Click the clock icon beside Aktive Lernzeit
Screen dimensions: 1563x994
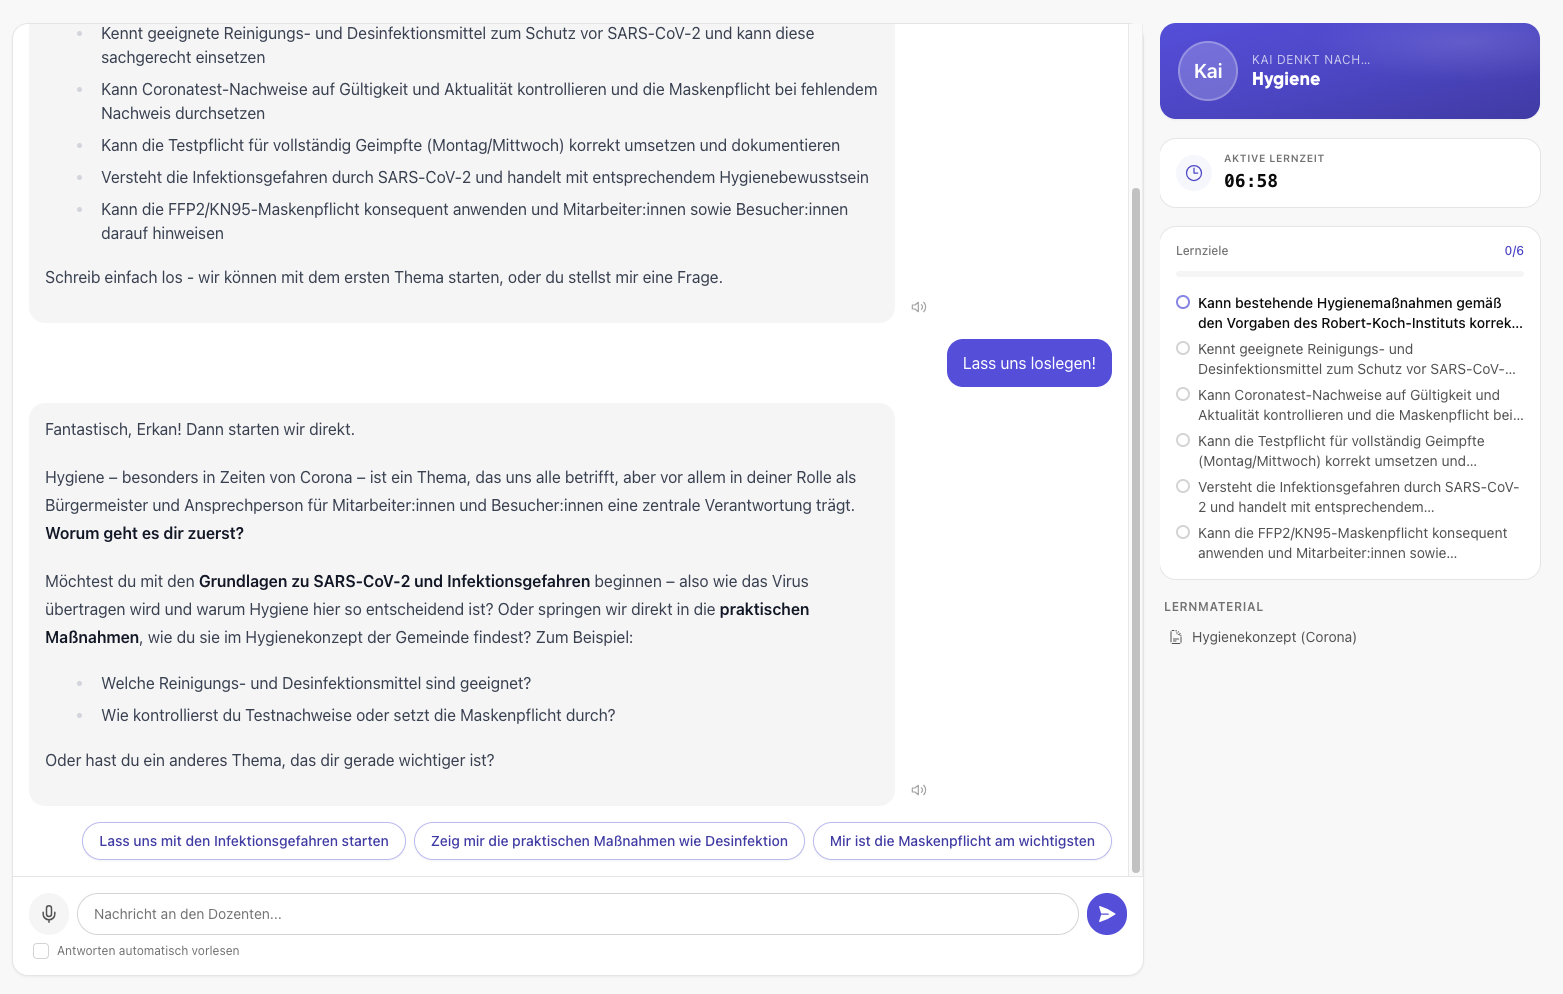(1193, 172)
